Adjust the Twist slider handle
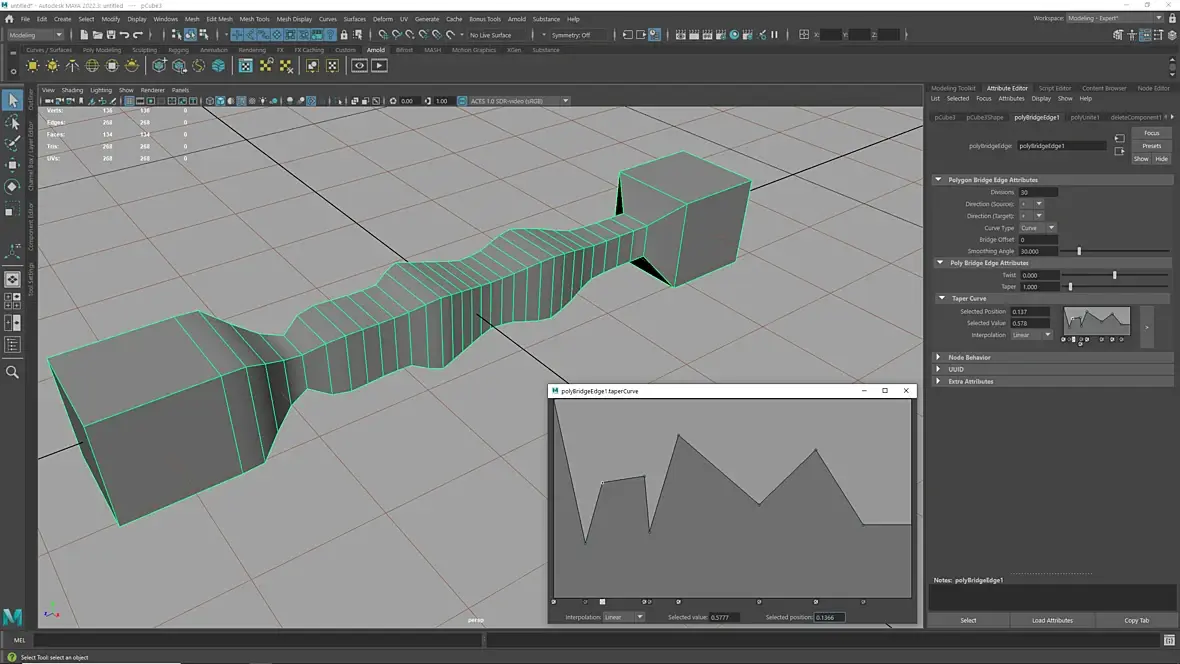The height and width of the screenshot is (664, 1180). [x=1114, y=275]
